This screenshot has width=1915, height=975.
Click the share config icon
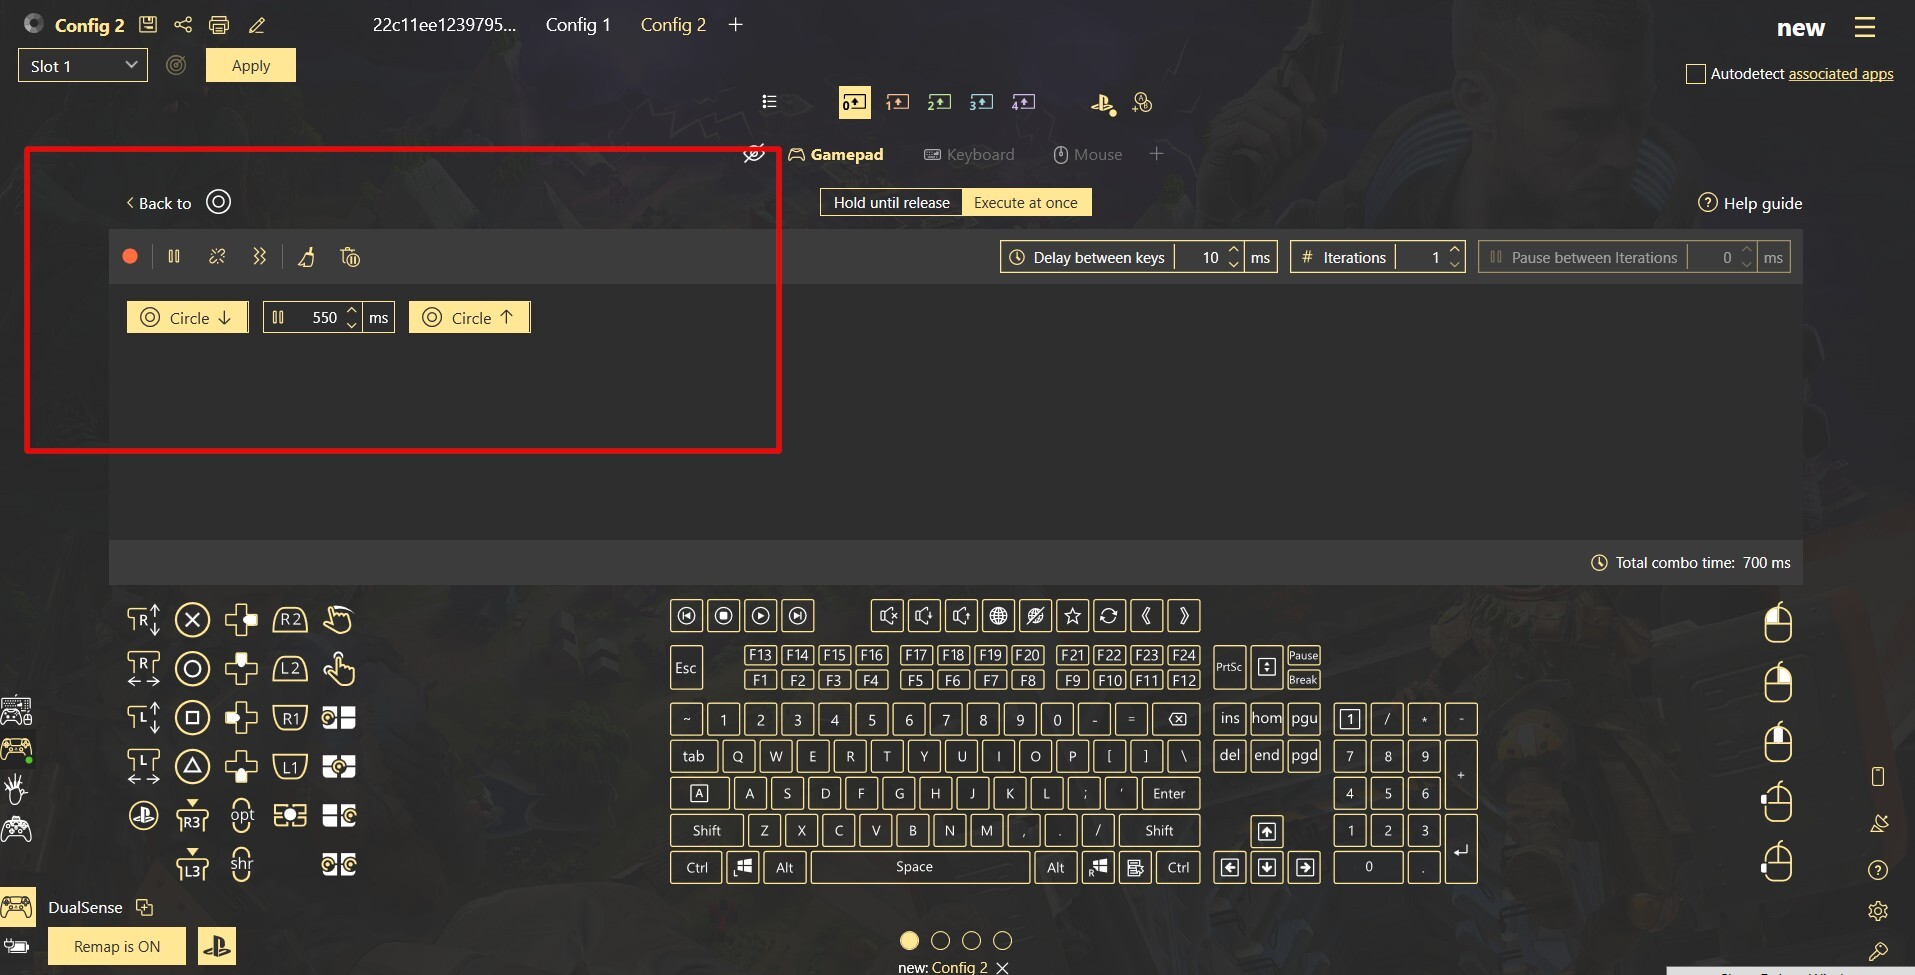tap(183, 25)
